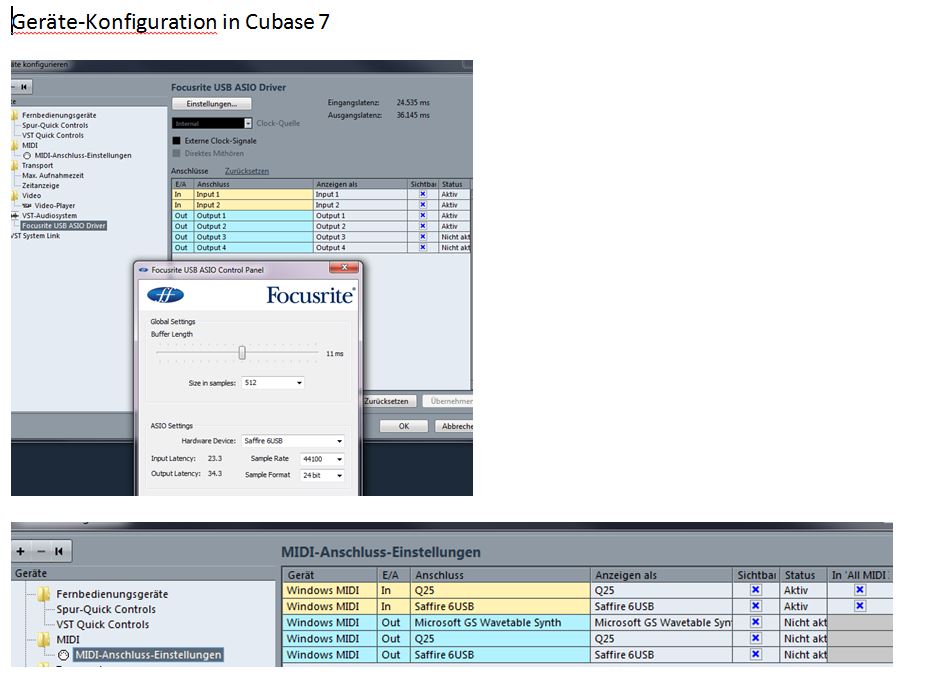
Task: Toggle Sichtbar for Microsoft GS Wavetable Synth
Action: tap(755, 622)
